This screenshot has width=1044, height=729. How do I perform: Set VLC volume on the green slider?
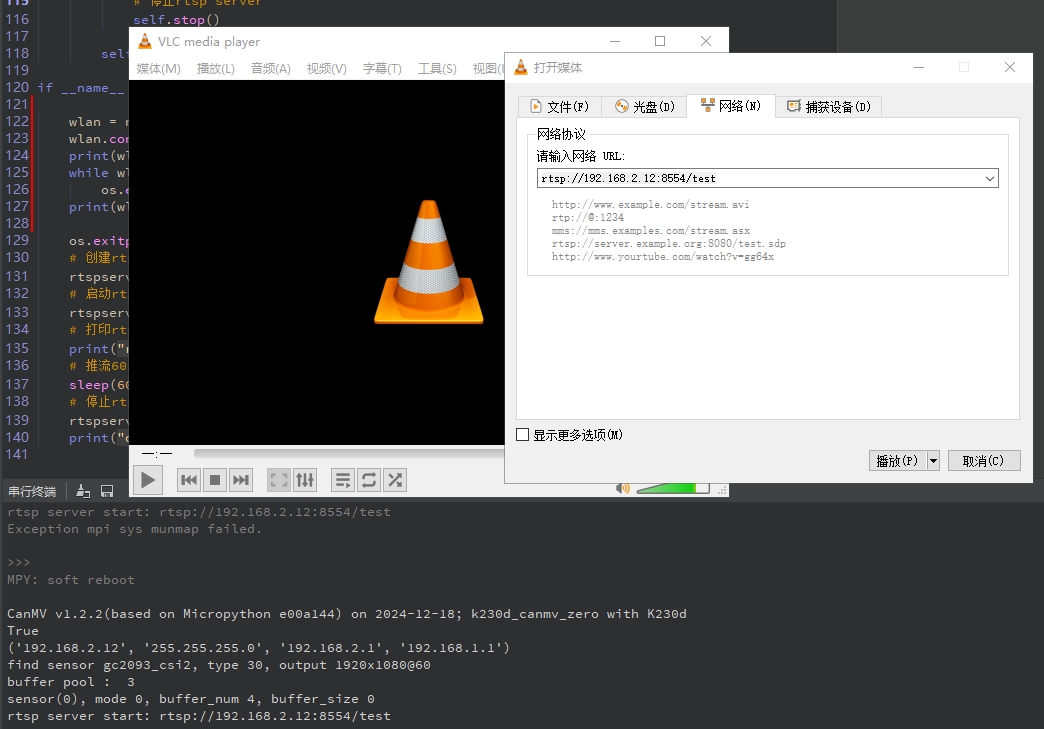tap(672, 489)
